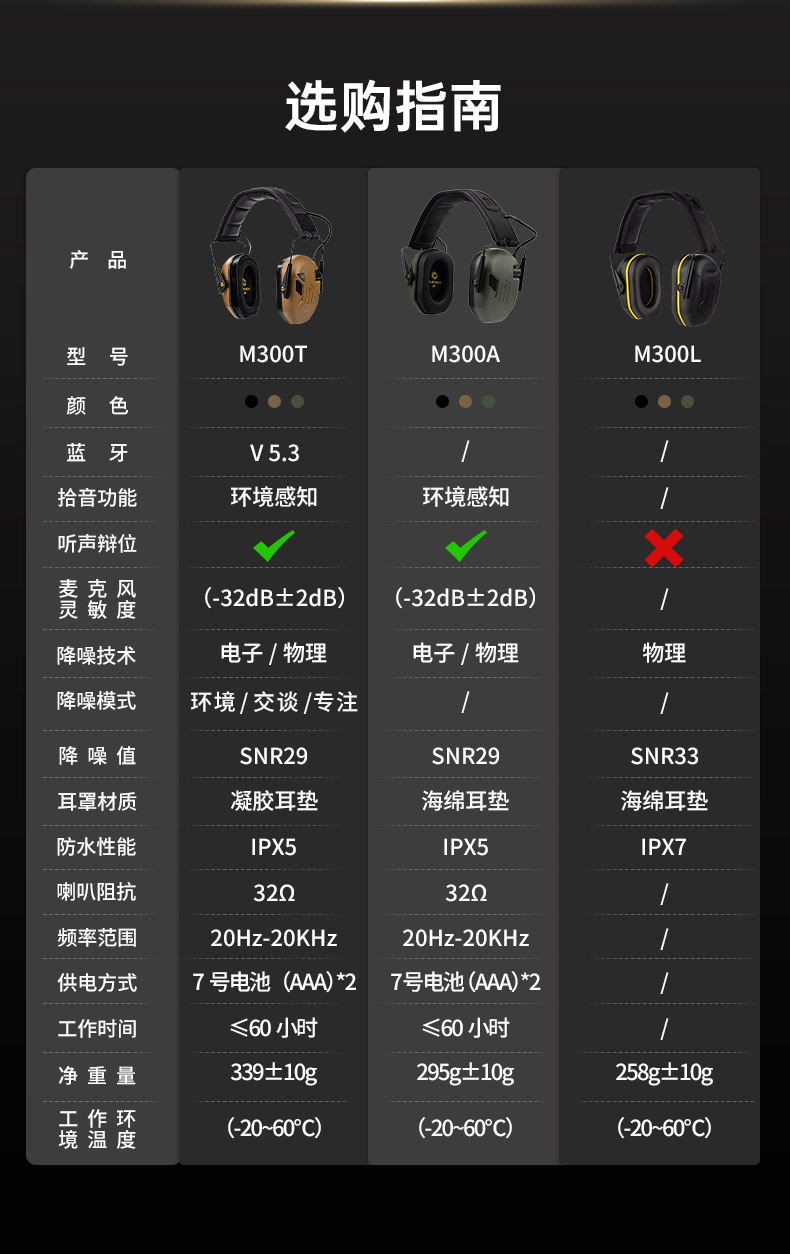This screenshot has height=1254, width=790.
Task: Click the 凝胶耳垫 ear cushion cell
Action: [274, 801]
